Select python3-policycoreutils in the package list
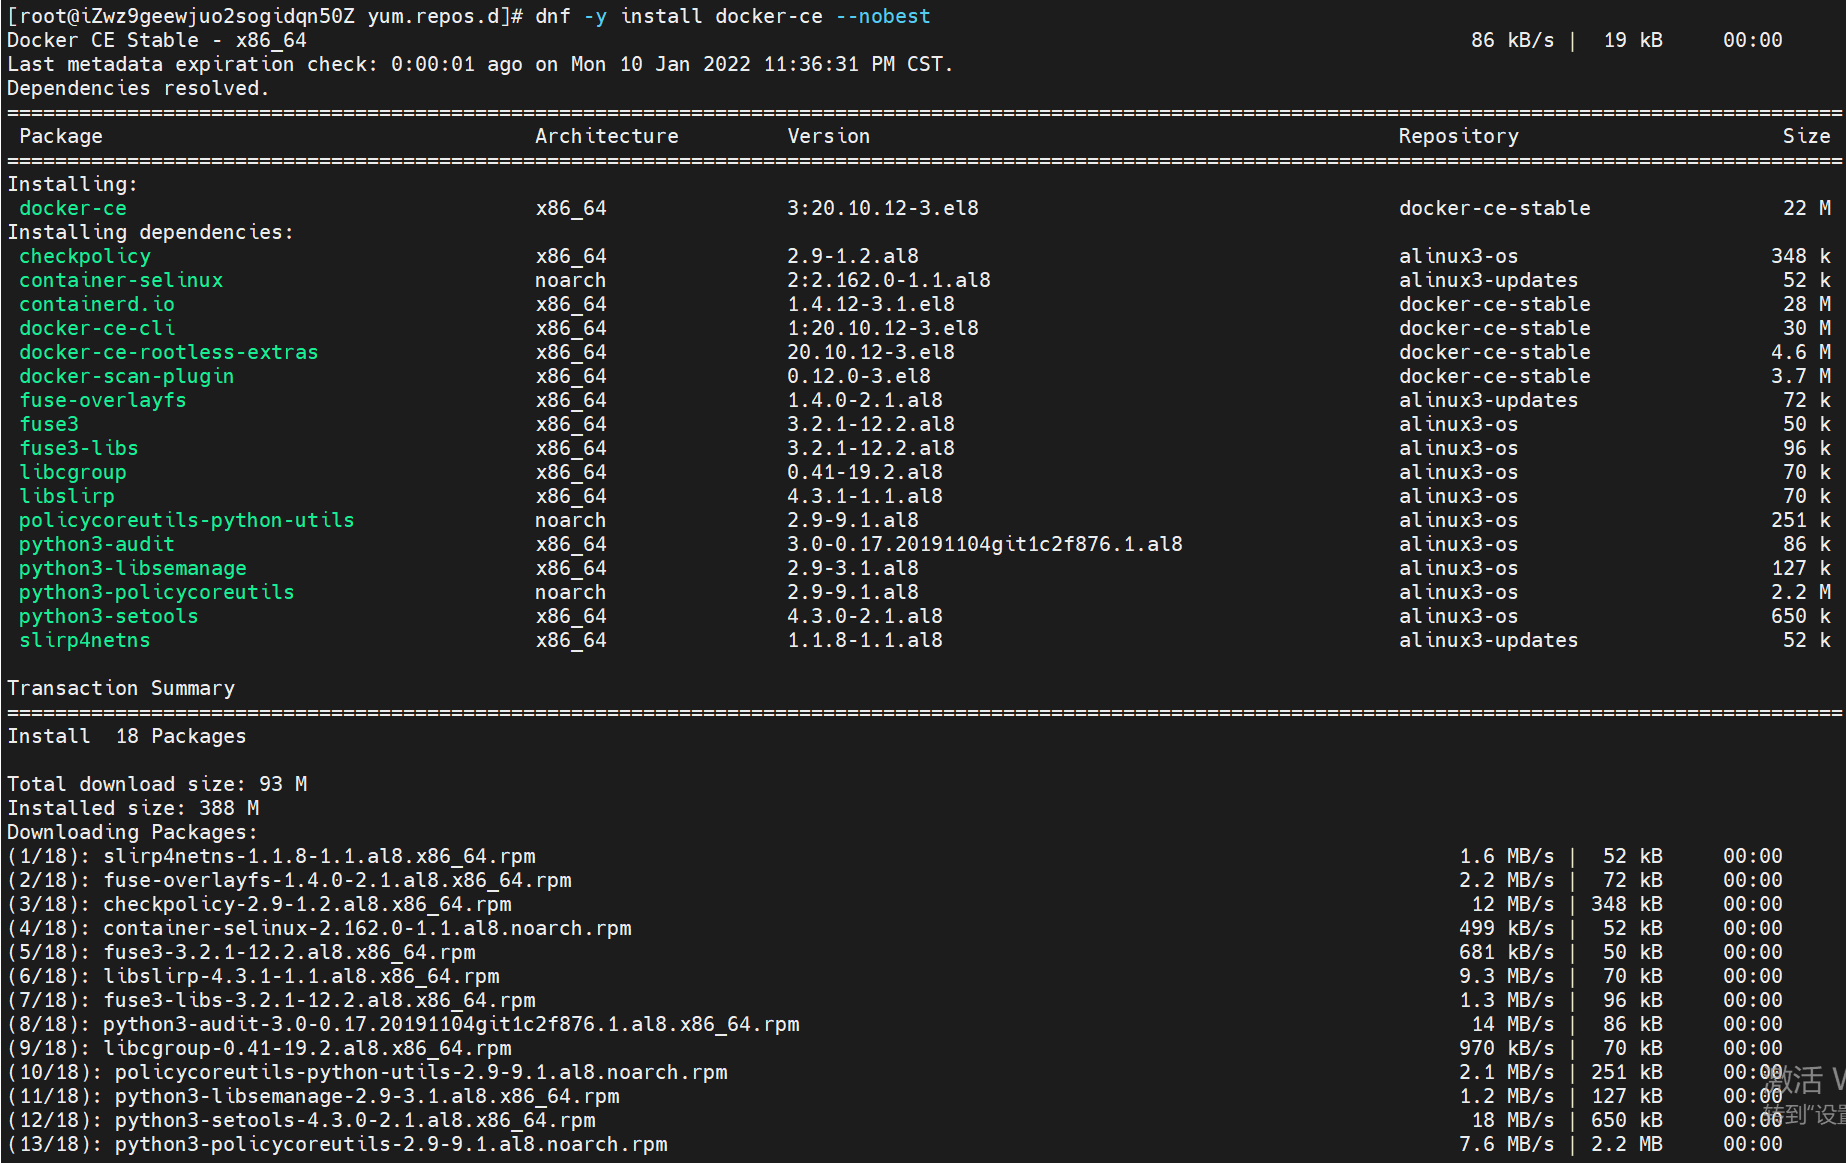1846x1163 pixels. click(157, 592)
